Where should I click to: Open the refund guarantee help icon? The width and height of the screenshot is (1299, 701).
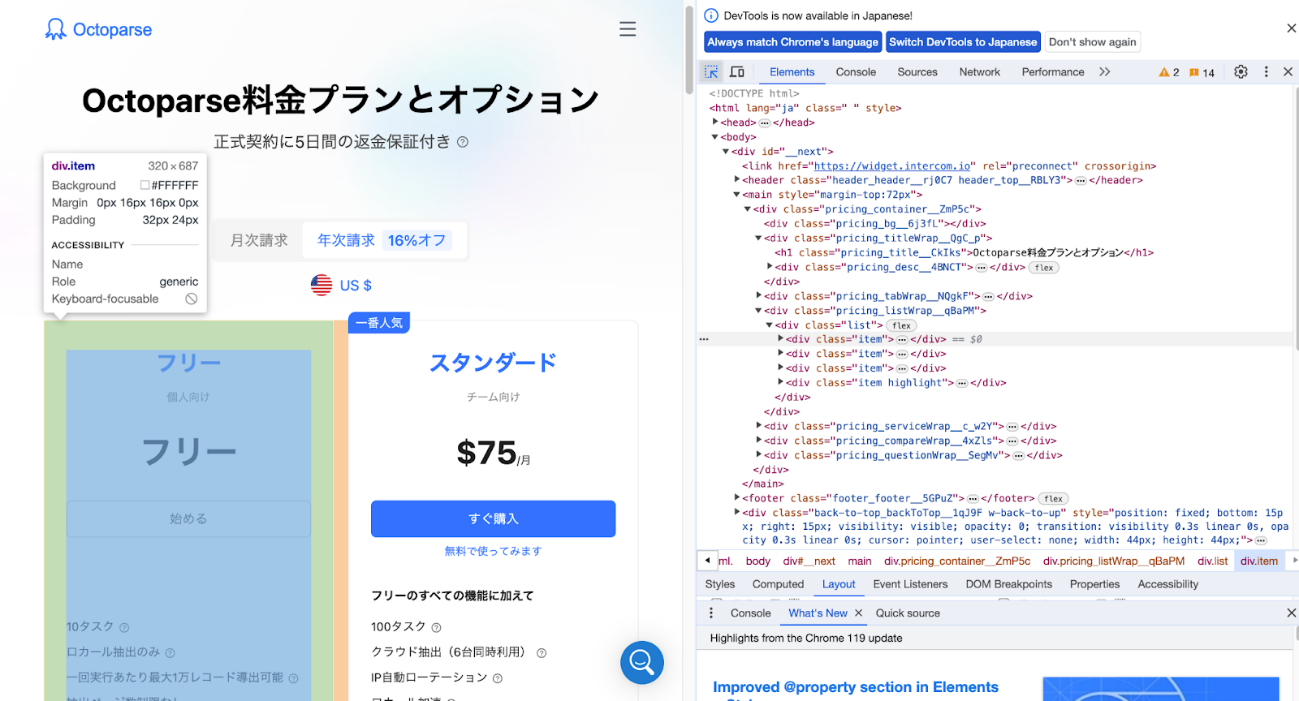(463, 142)
